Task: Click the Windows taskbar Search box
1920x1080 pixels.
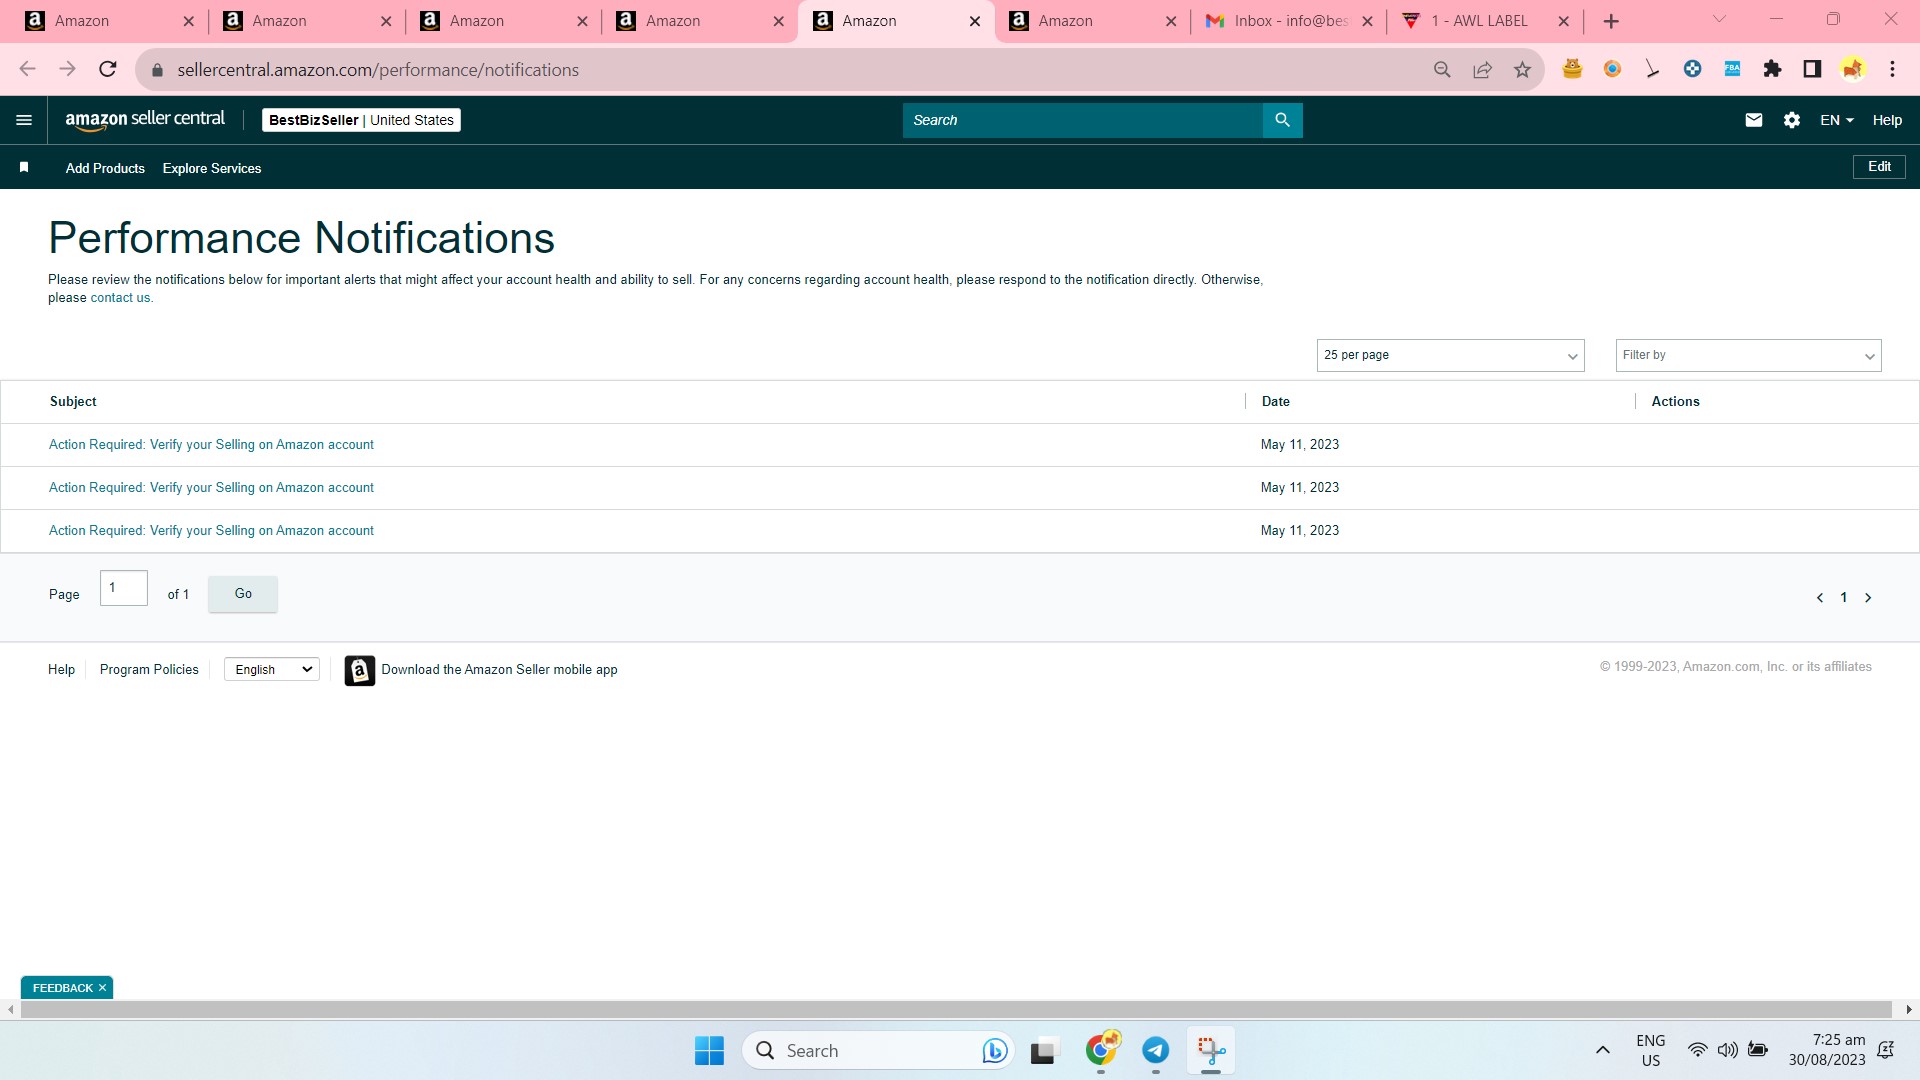Action: point(878,1051)
